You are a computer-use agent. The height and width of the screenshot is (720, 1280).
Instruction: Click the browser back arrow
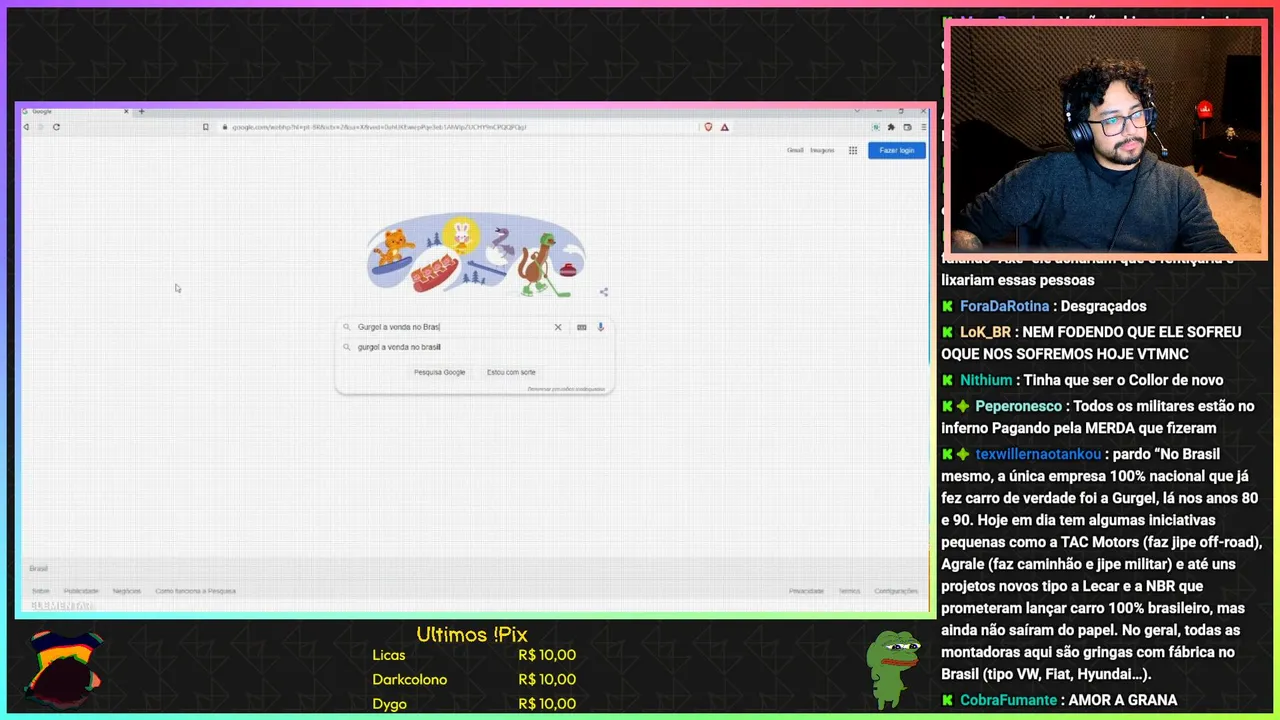[x=26, y=127]
